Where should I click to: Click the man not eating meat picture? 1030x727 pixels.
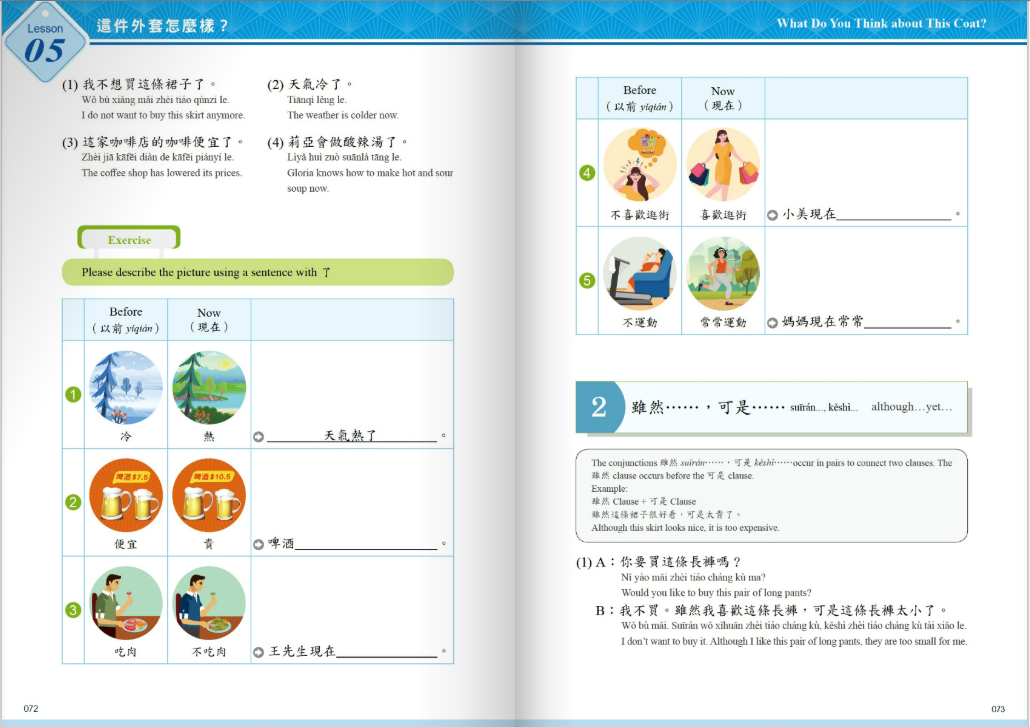tap(209, 603)
